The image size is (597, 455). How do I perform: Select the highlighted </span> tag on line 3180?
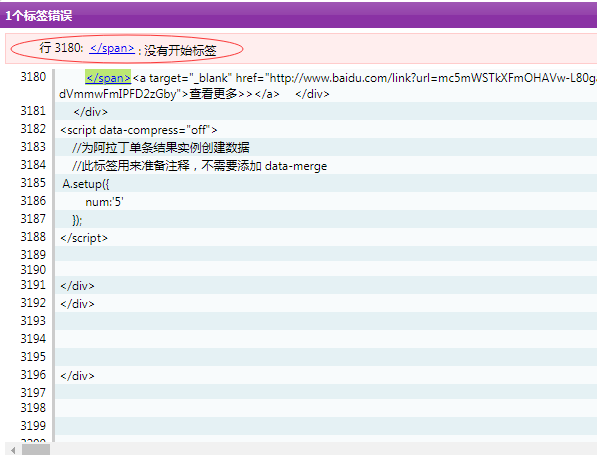pyautogui.click(x=108, y=78)
